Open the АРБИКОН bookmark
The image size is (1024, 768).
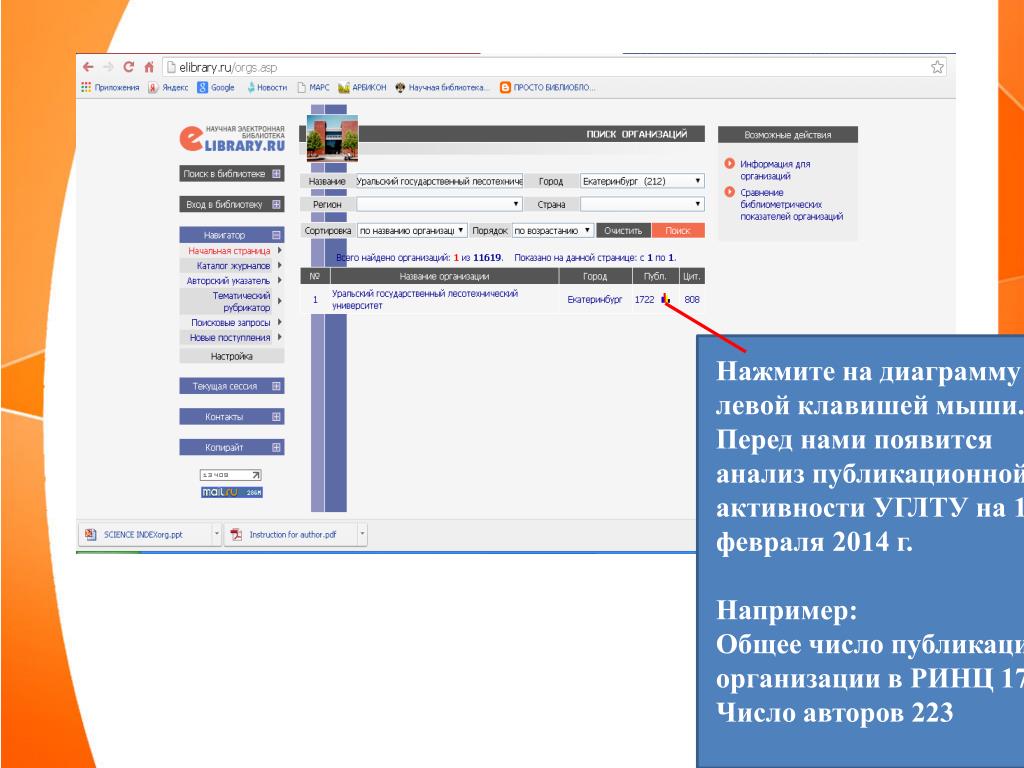362,88
